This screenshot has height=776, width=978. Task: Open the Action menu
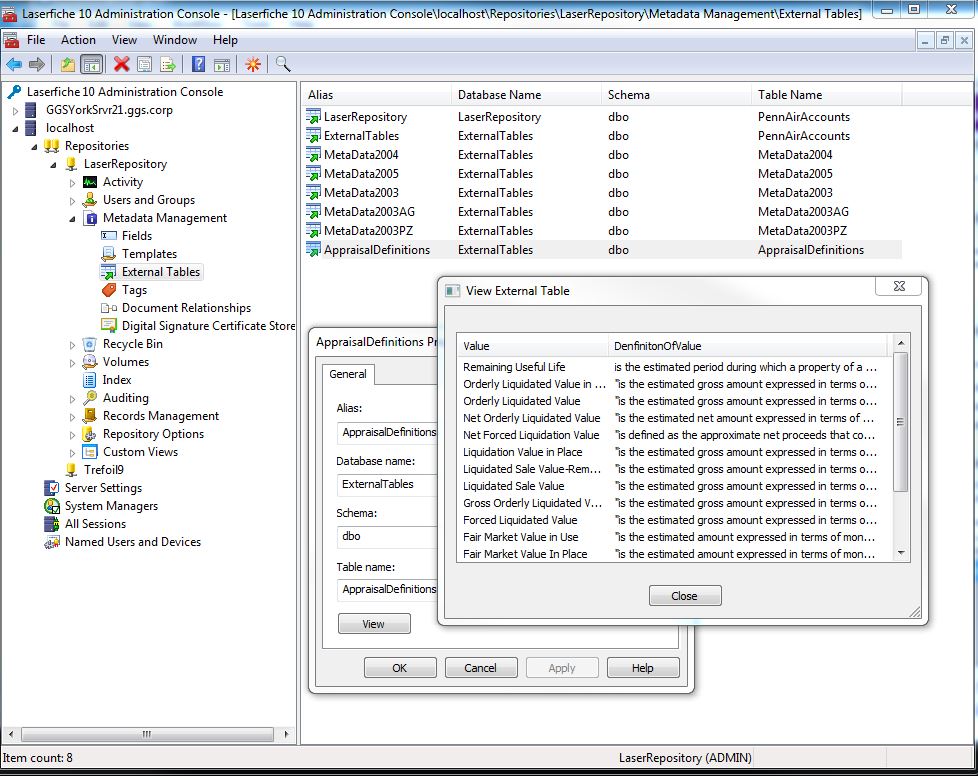78,40
